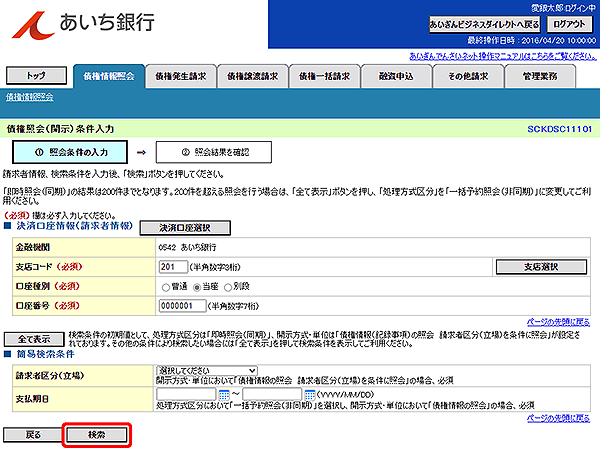The width and height of the screenshot is (600, 465).
Task: Click 0542 あいち銀行 institution text
Action: [188, 248]
